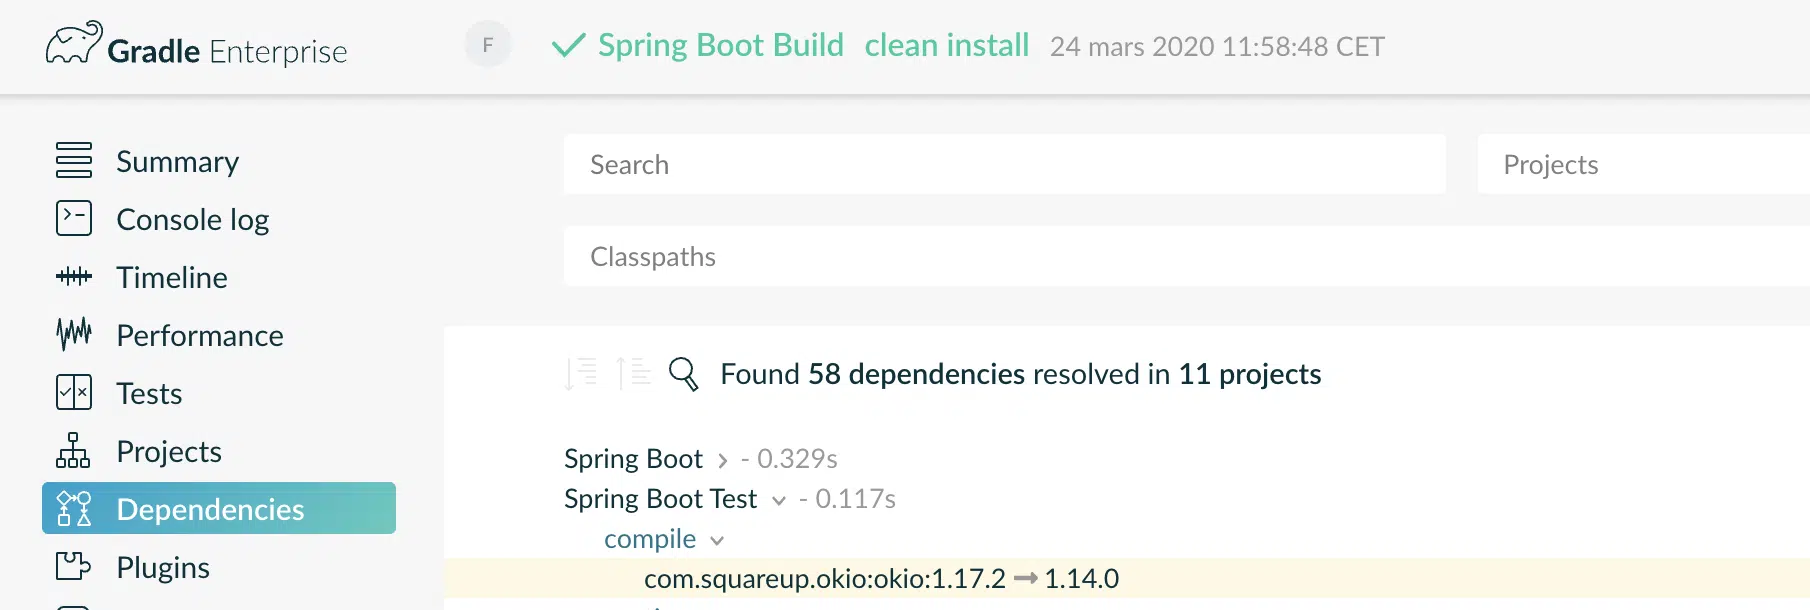1810x610 pixels.
Task: Open the Classpaths filter field
Action: [x=1187, y=256]
